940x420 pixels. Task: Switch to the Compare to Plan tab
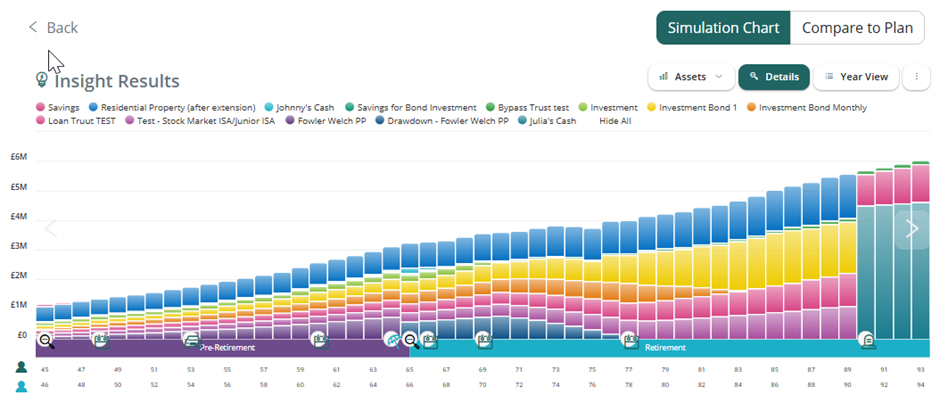click(857, 28)
